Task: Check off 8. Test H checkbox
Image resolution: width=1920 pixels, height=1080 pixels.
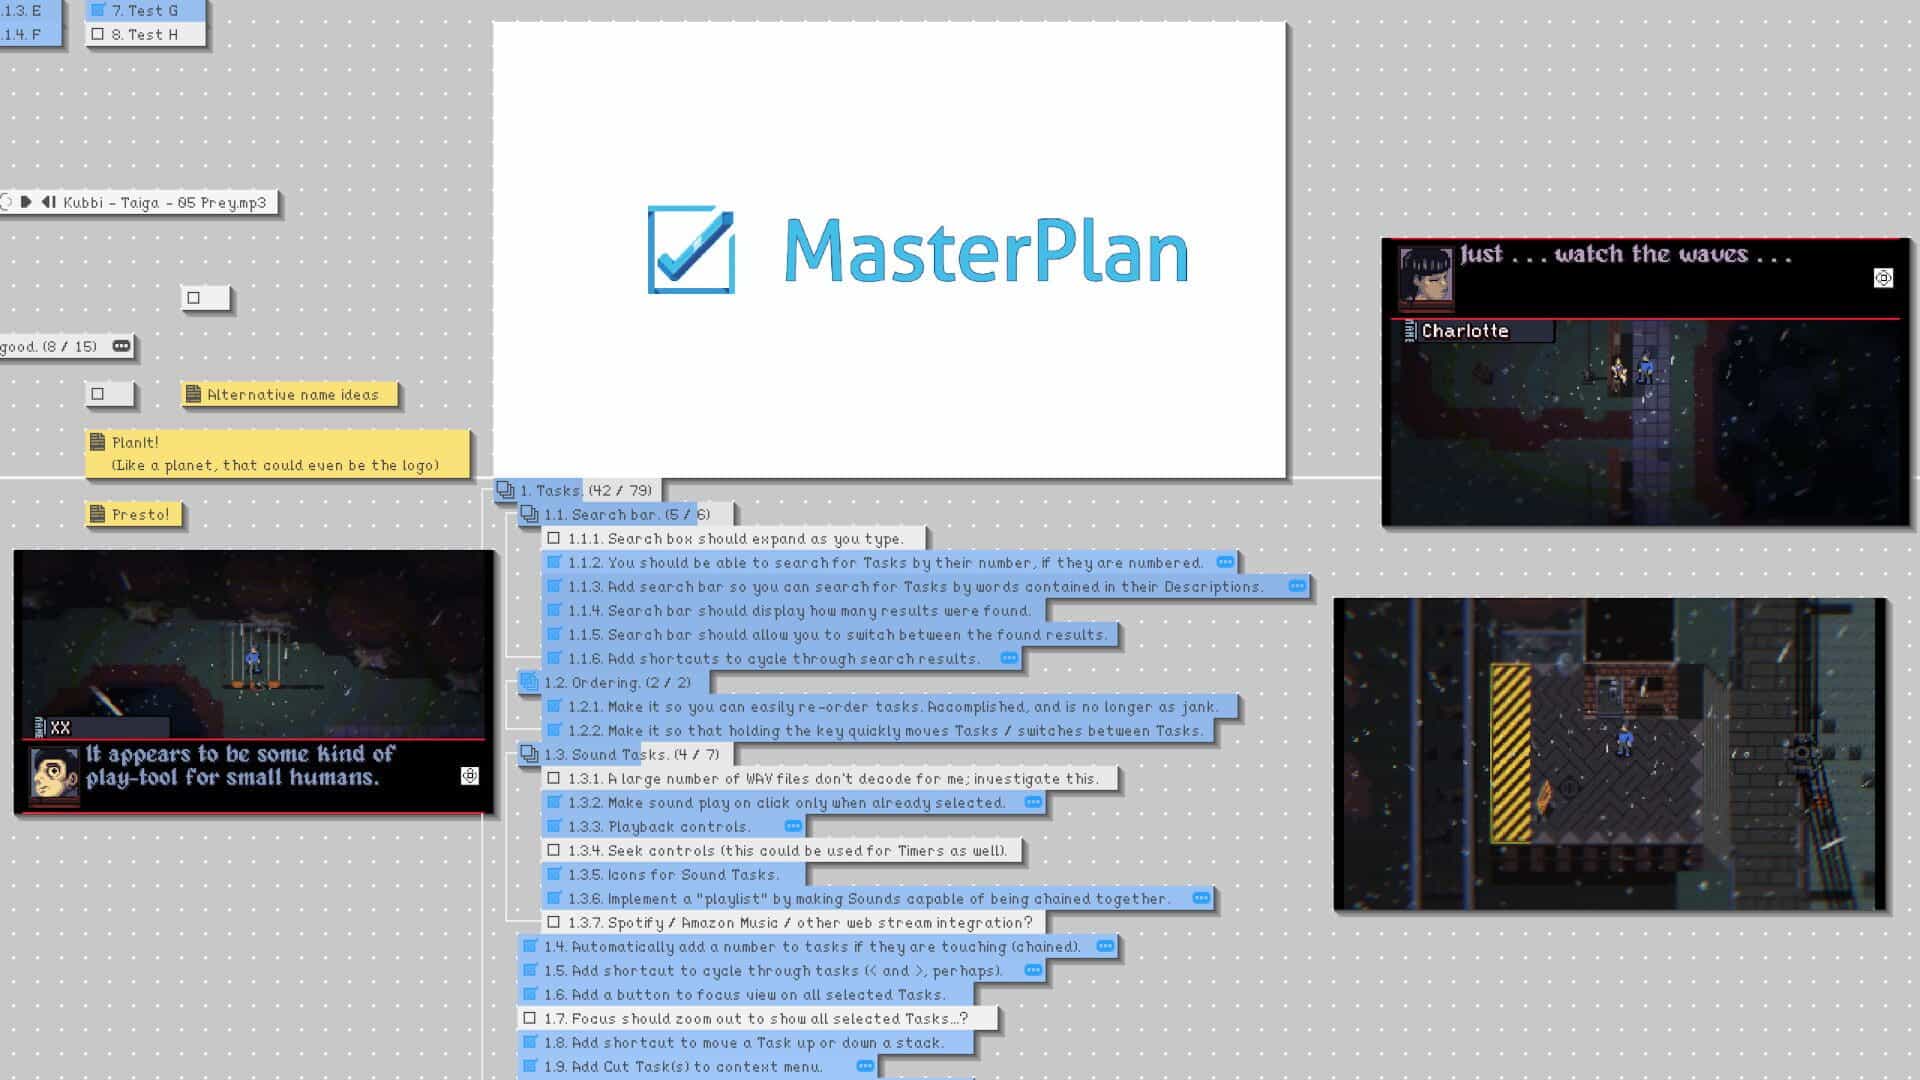Action: 98,34
